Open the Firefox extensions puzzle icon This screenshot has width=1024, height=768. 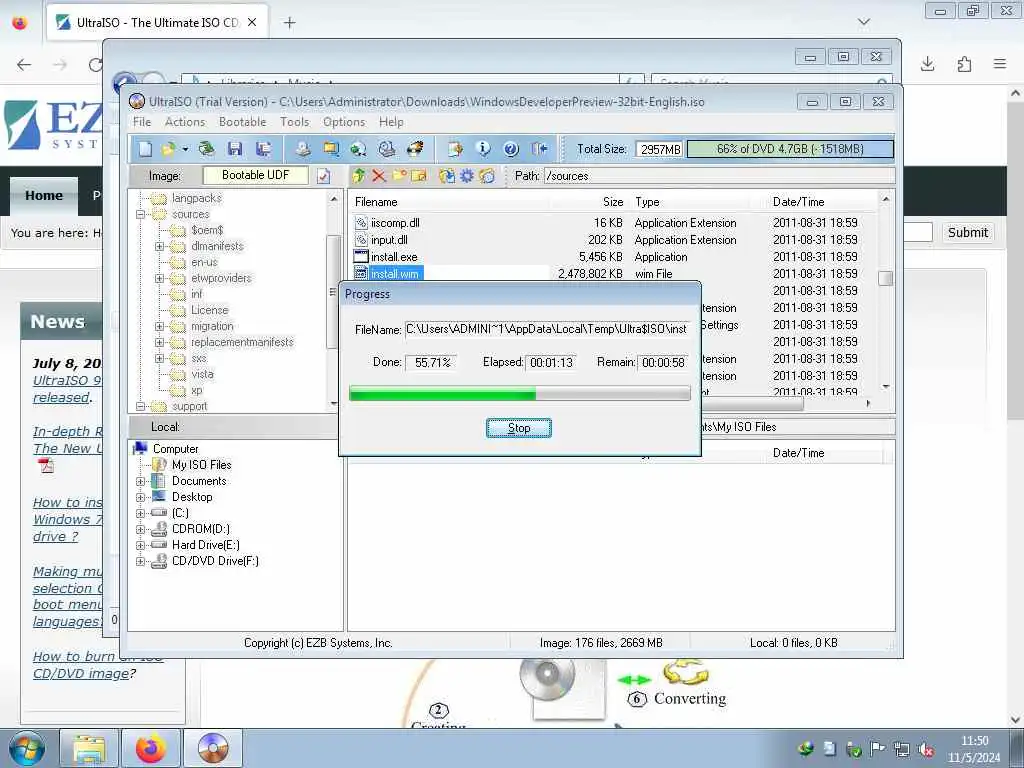pos(964,64)
